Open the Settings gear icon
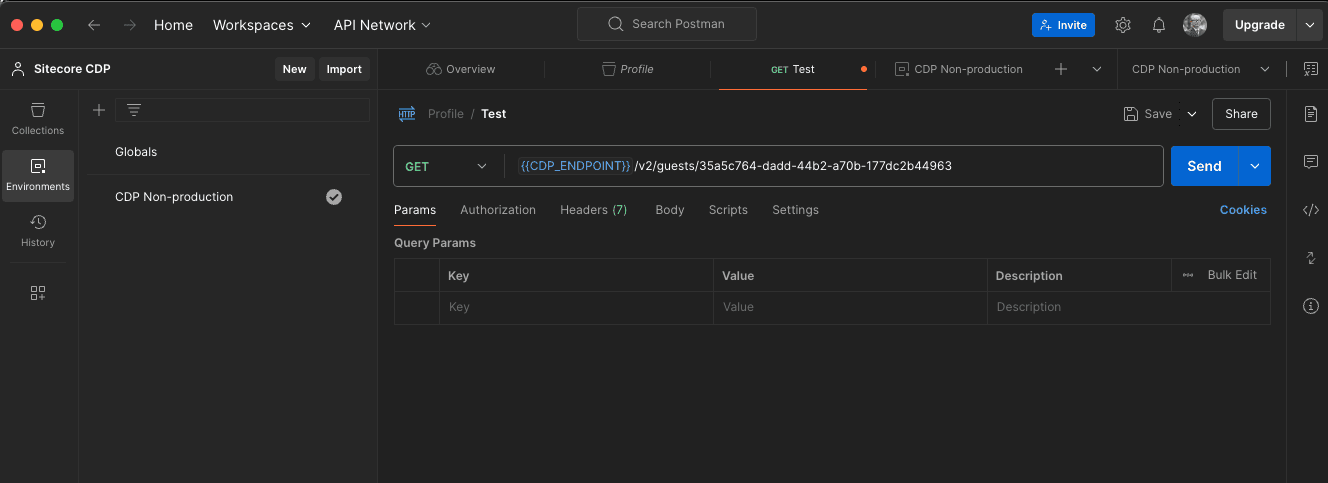Image resolution: width=1328 pixels, height=483 pixels. coord(1123,25)
